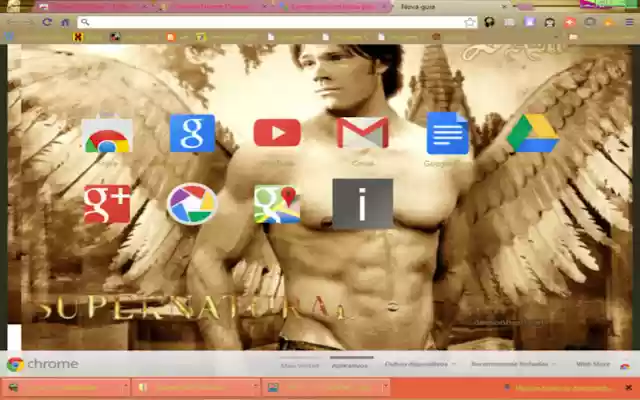This screenshot has height=400, width=640.
Task: Select the 'Mais visitados' footer tab
Action: pyautogui.click(x=300, y=365)
